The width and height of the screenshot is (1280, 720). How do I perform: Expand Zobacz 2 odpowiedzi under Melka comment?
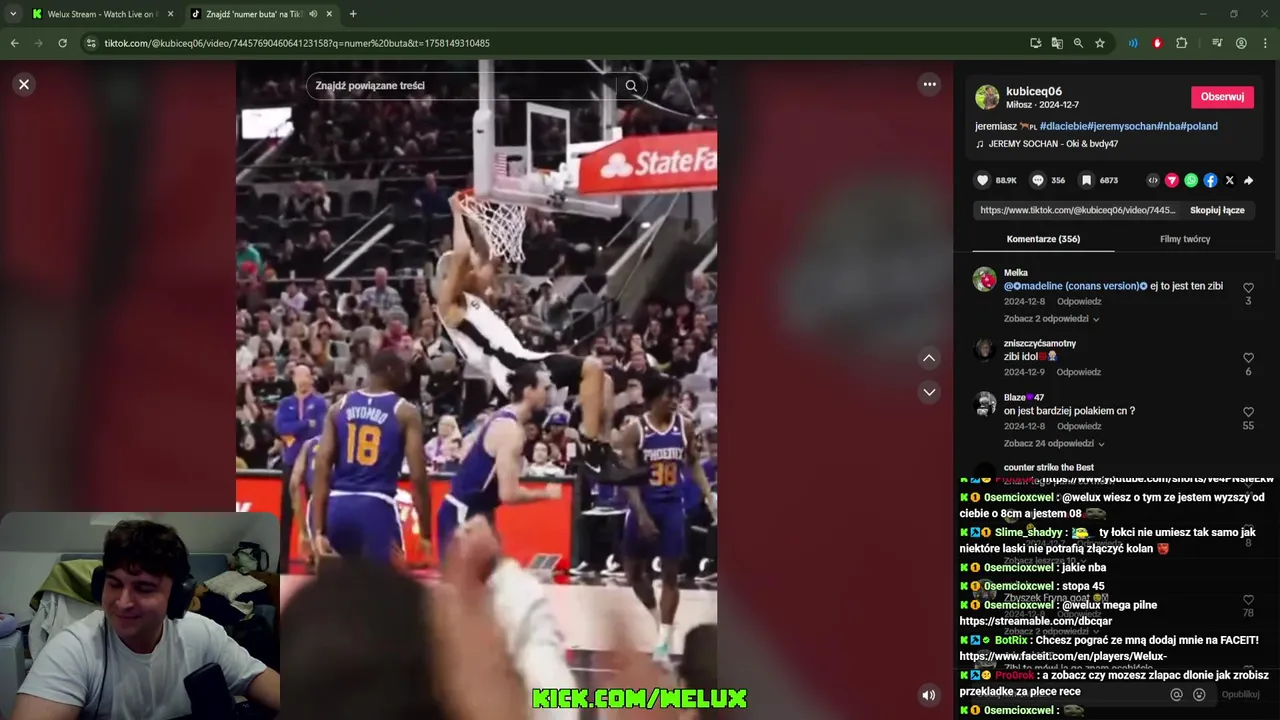coord(1051,319)
